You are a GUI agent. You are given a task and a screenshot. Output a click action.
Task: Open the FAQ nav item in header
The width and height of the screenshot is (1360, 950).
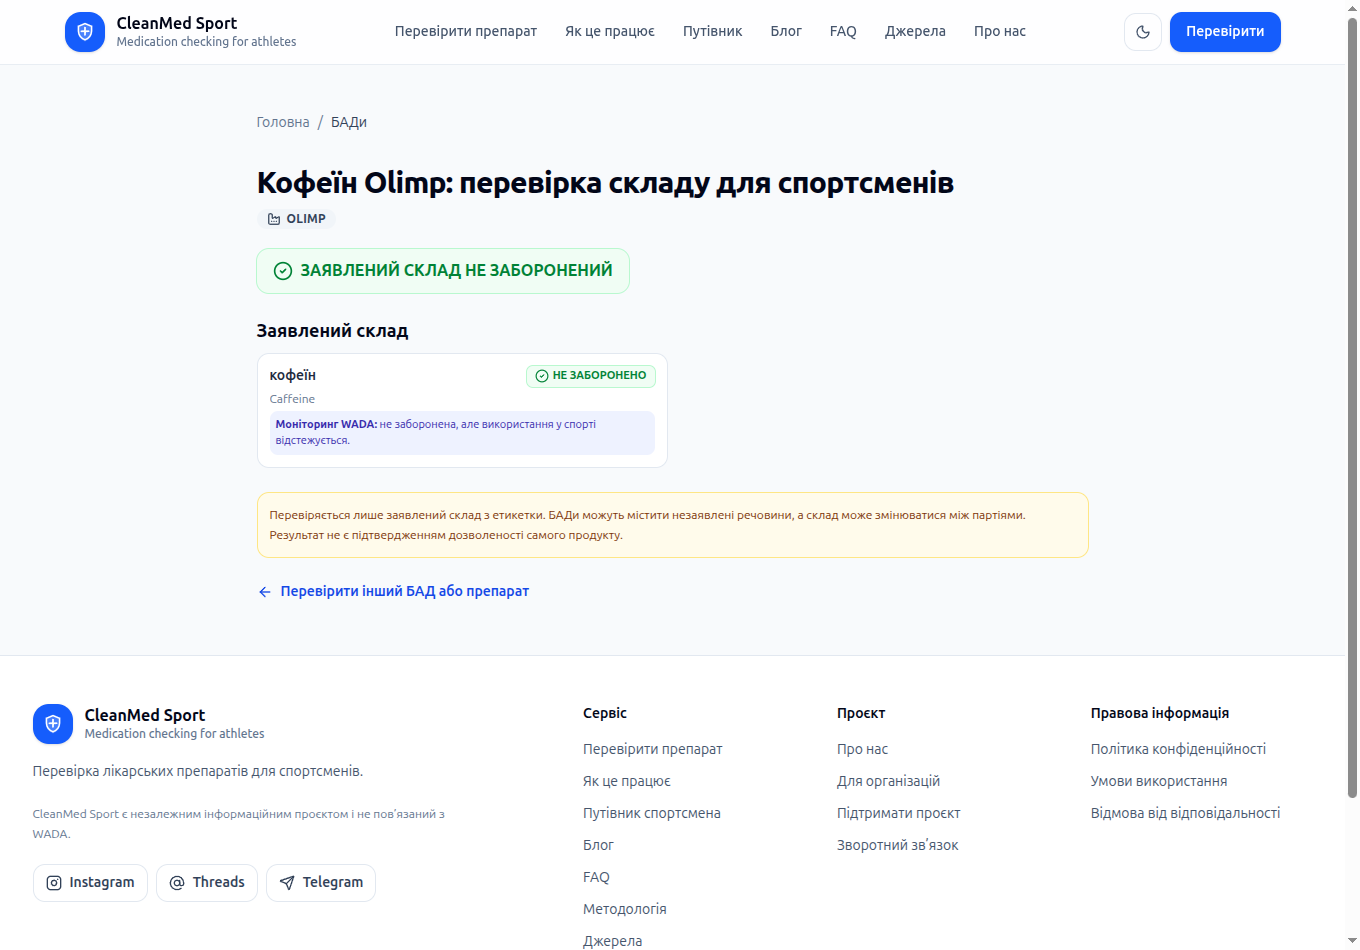843,31
